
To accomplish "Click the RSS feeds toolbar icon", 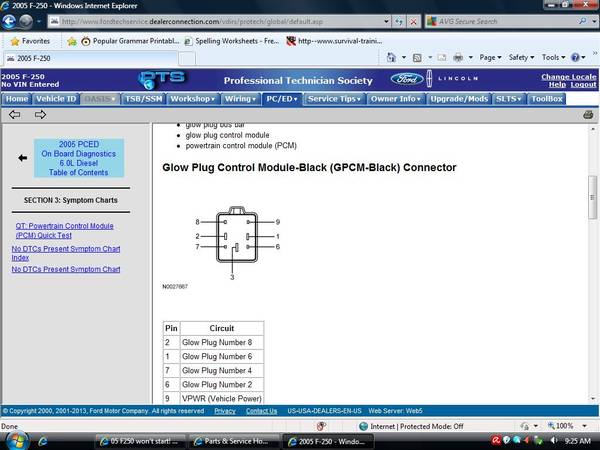I will (x=417, y=57).
